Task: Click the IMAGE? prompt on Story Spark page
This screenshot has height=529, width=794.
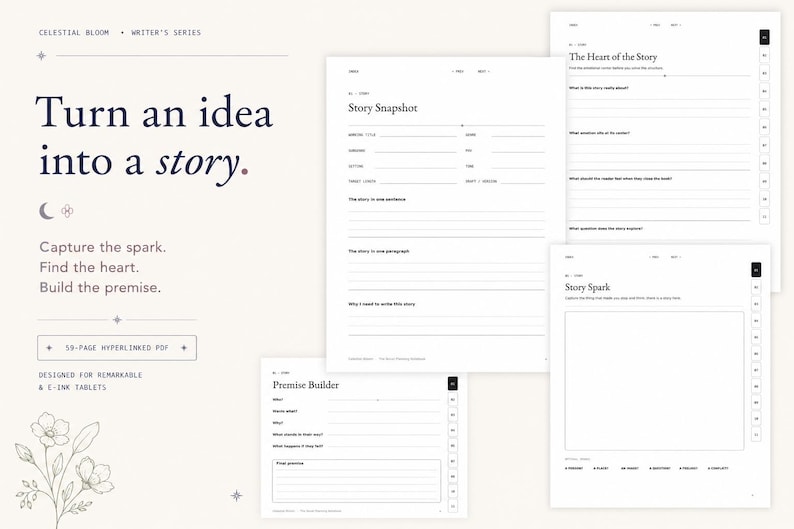Action: point(630,468)
